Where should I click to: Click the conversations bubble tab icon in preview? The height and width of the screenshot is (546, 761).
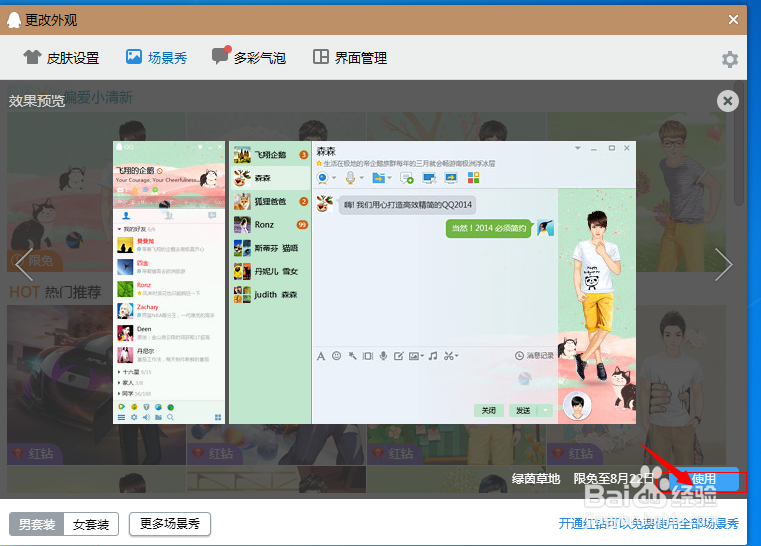(212, 215)
